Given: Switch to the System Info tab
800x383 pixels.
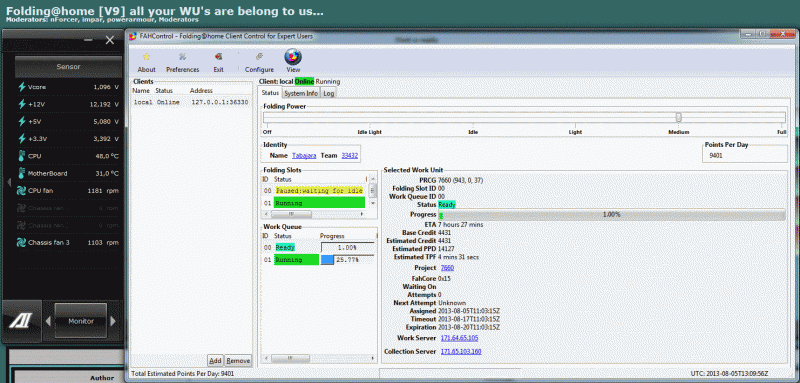Looking at the screenshot, I should pyautogui.click(x=301, y=93).
